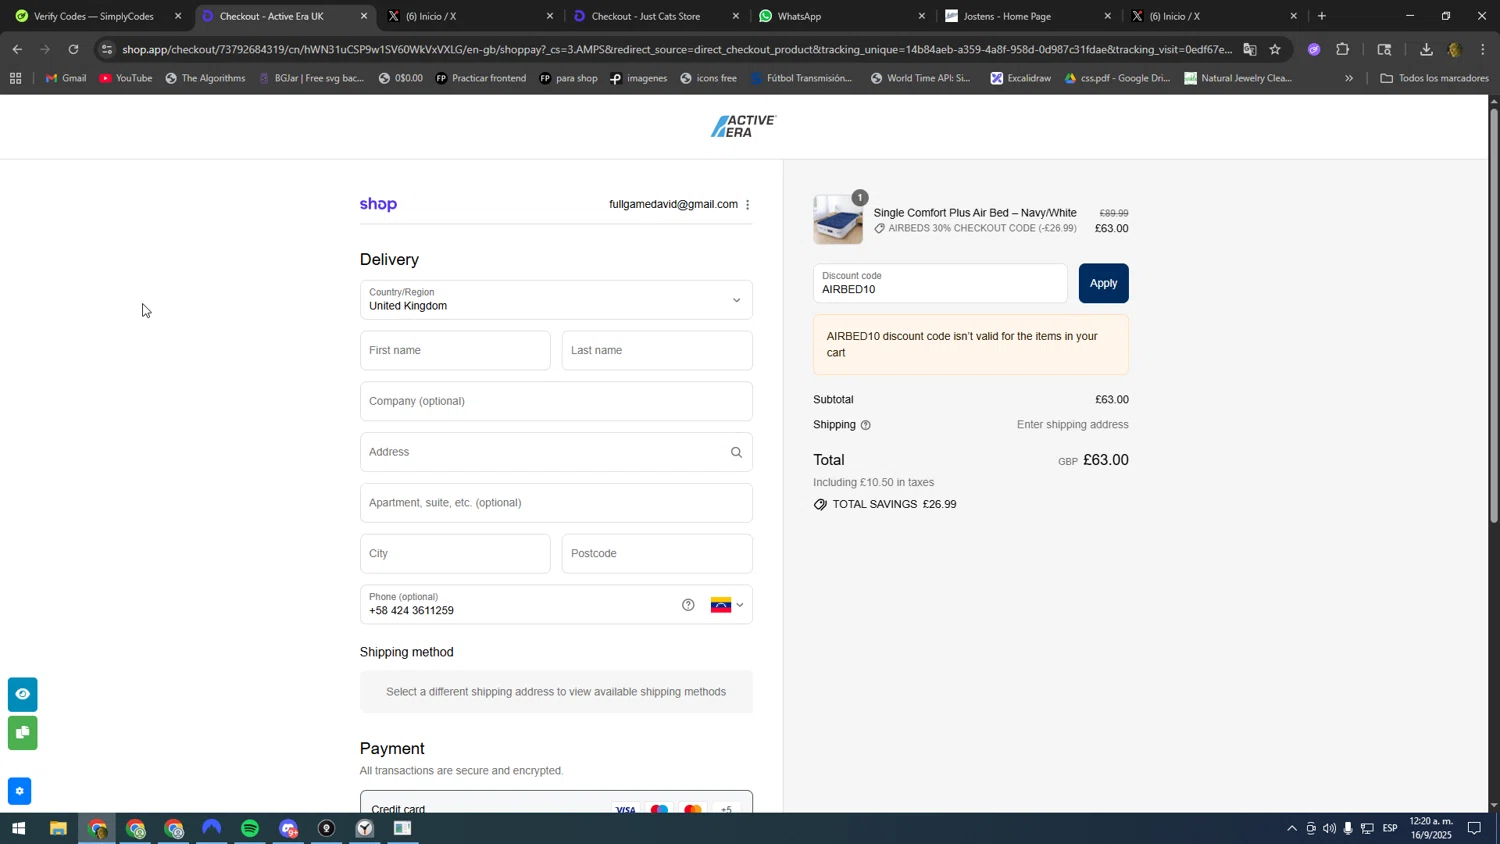
Task: Click the search magnifier in Address field
Action: pyautogui.click(x=736, y=452)
